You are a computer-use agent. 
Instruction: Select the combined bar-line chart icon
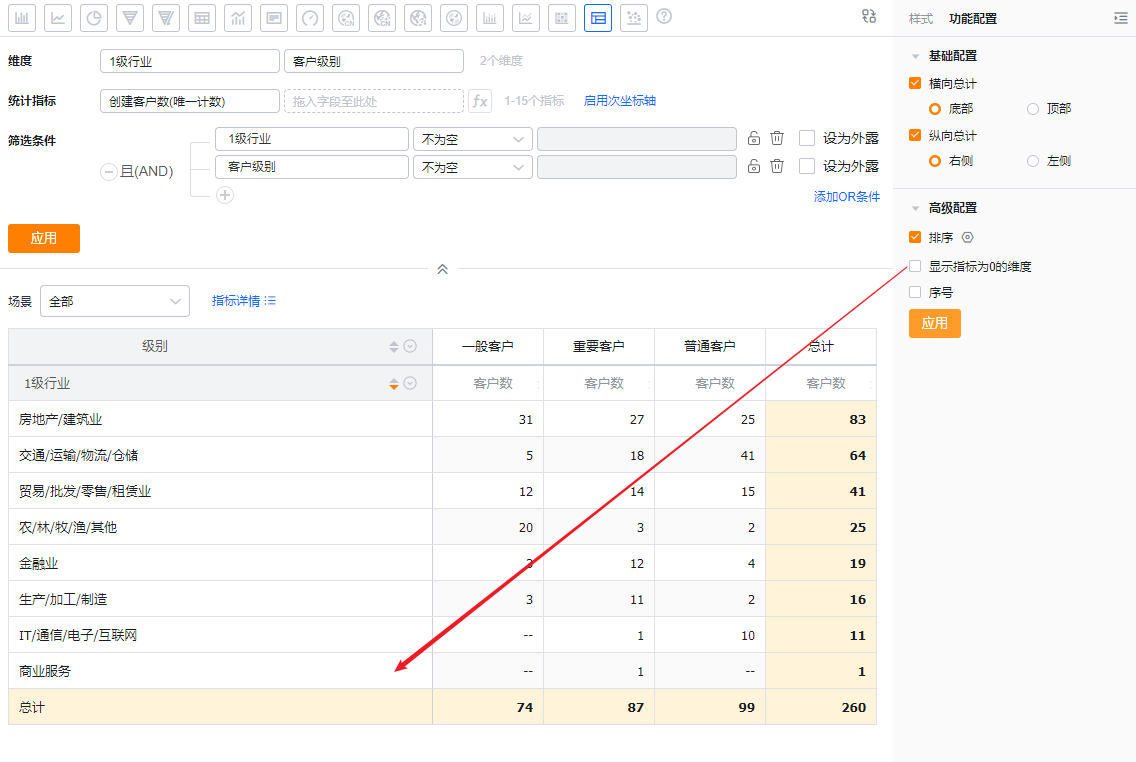pos(238,18)
